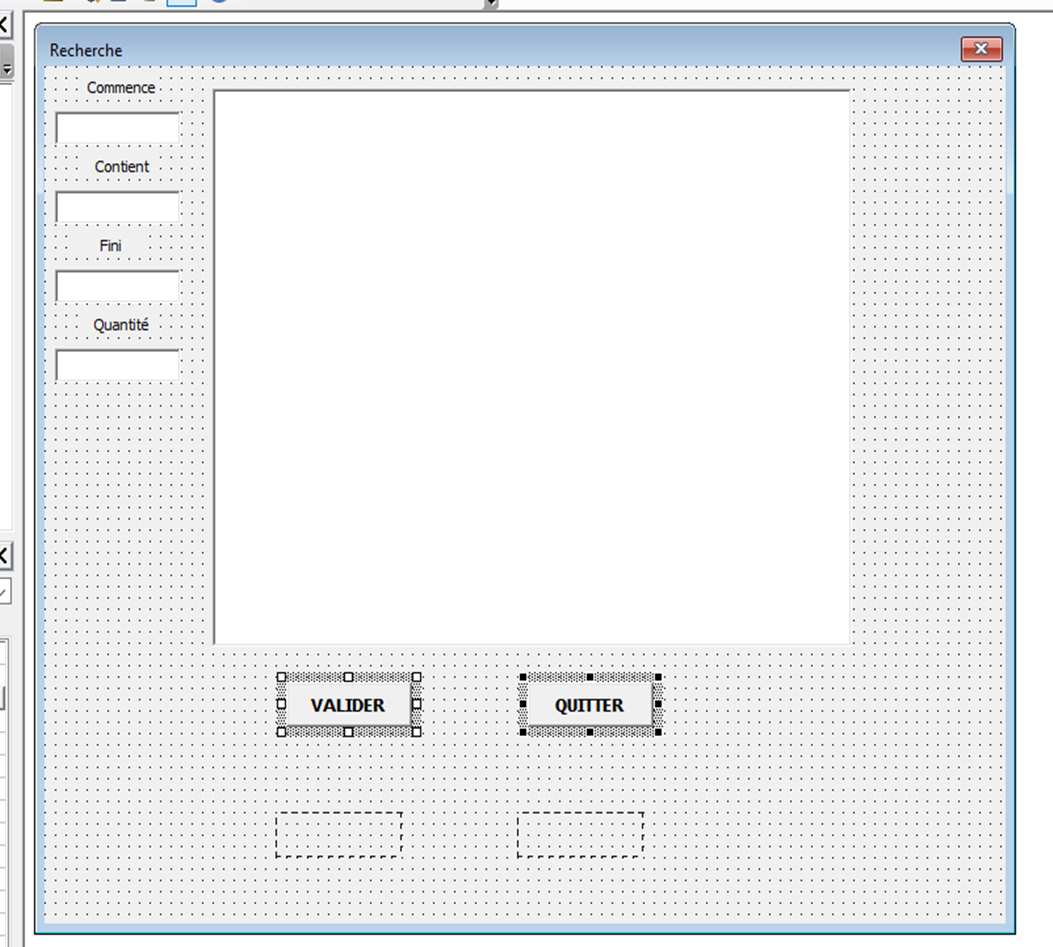Click the bottom-right black handle of QUITTER

pyautogui.click(x=658, y=732)
